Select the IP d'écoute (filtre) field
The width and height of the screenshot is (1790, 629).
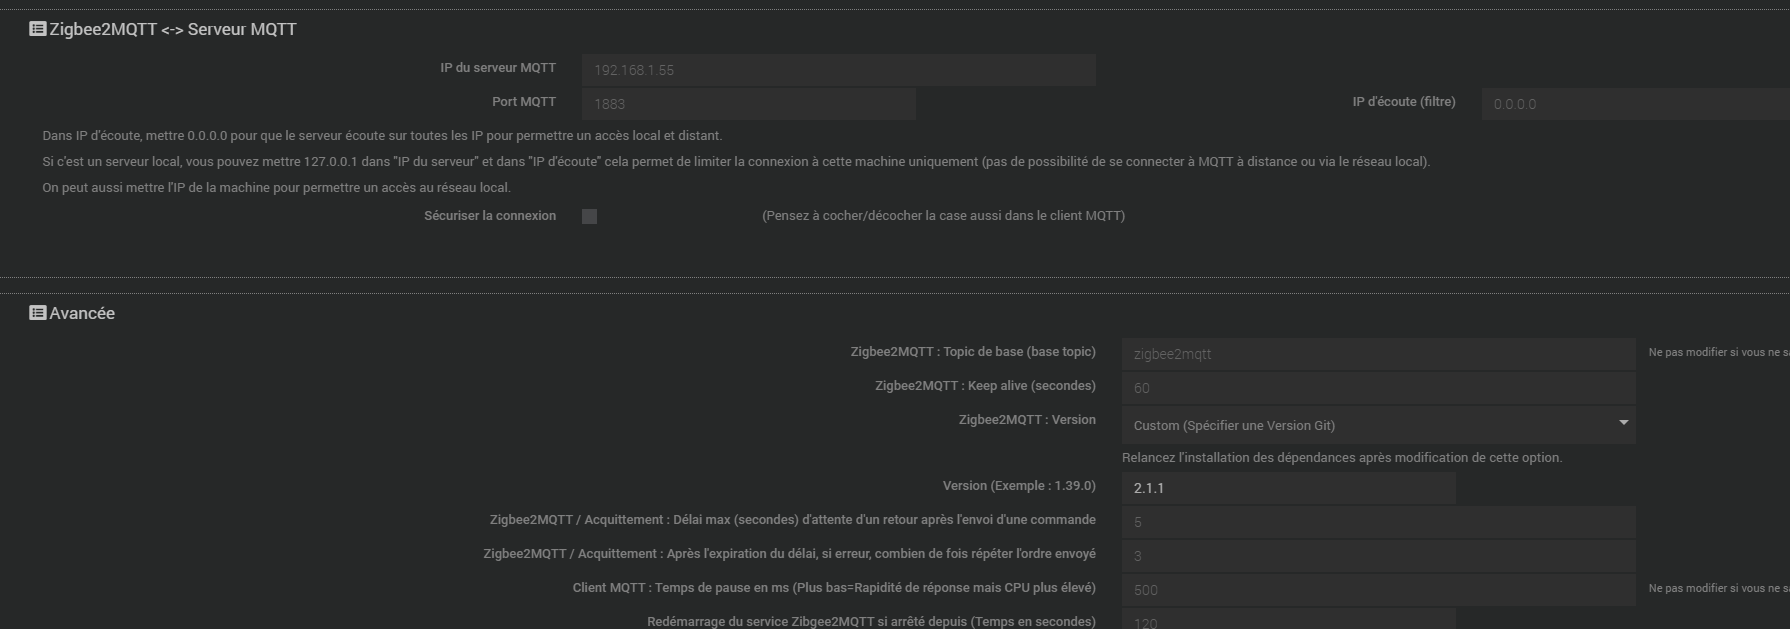1636,104
